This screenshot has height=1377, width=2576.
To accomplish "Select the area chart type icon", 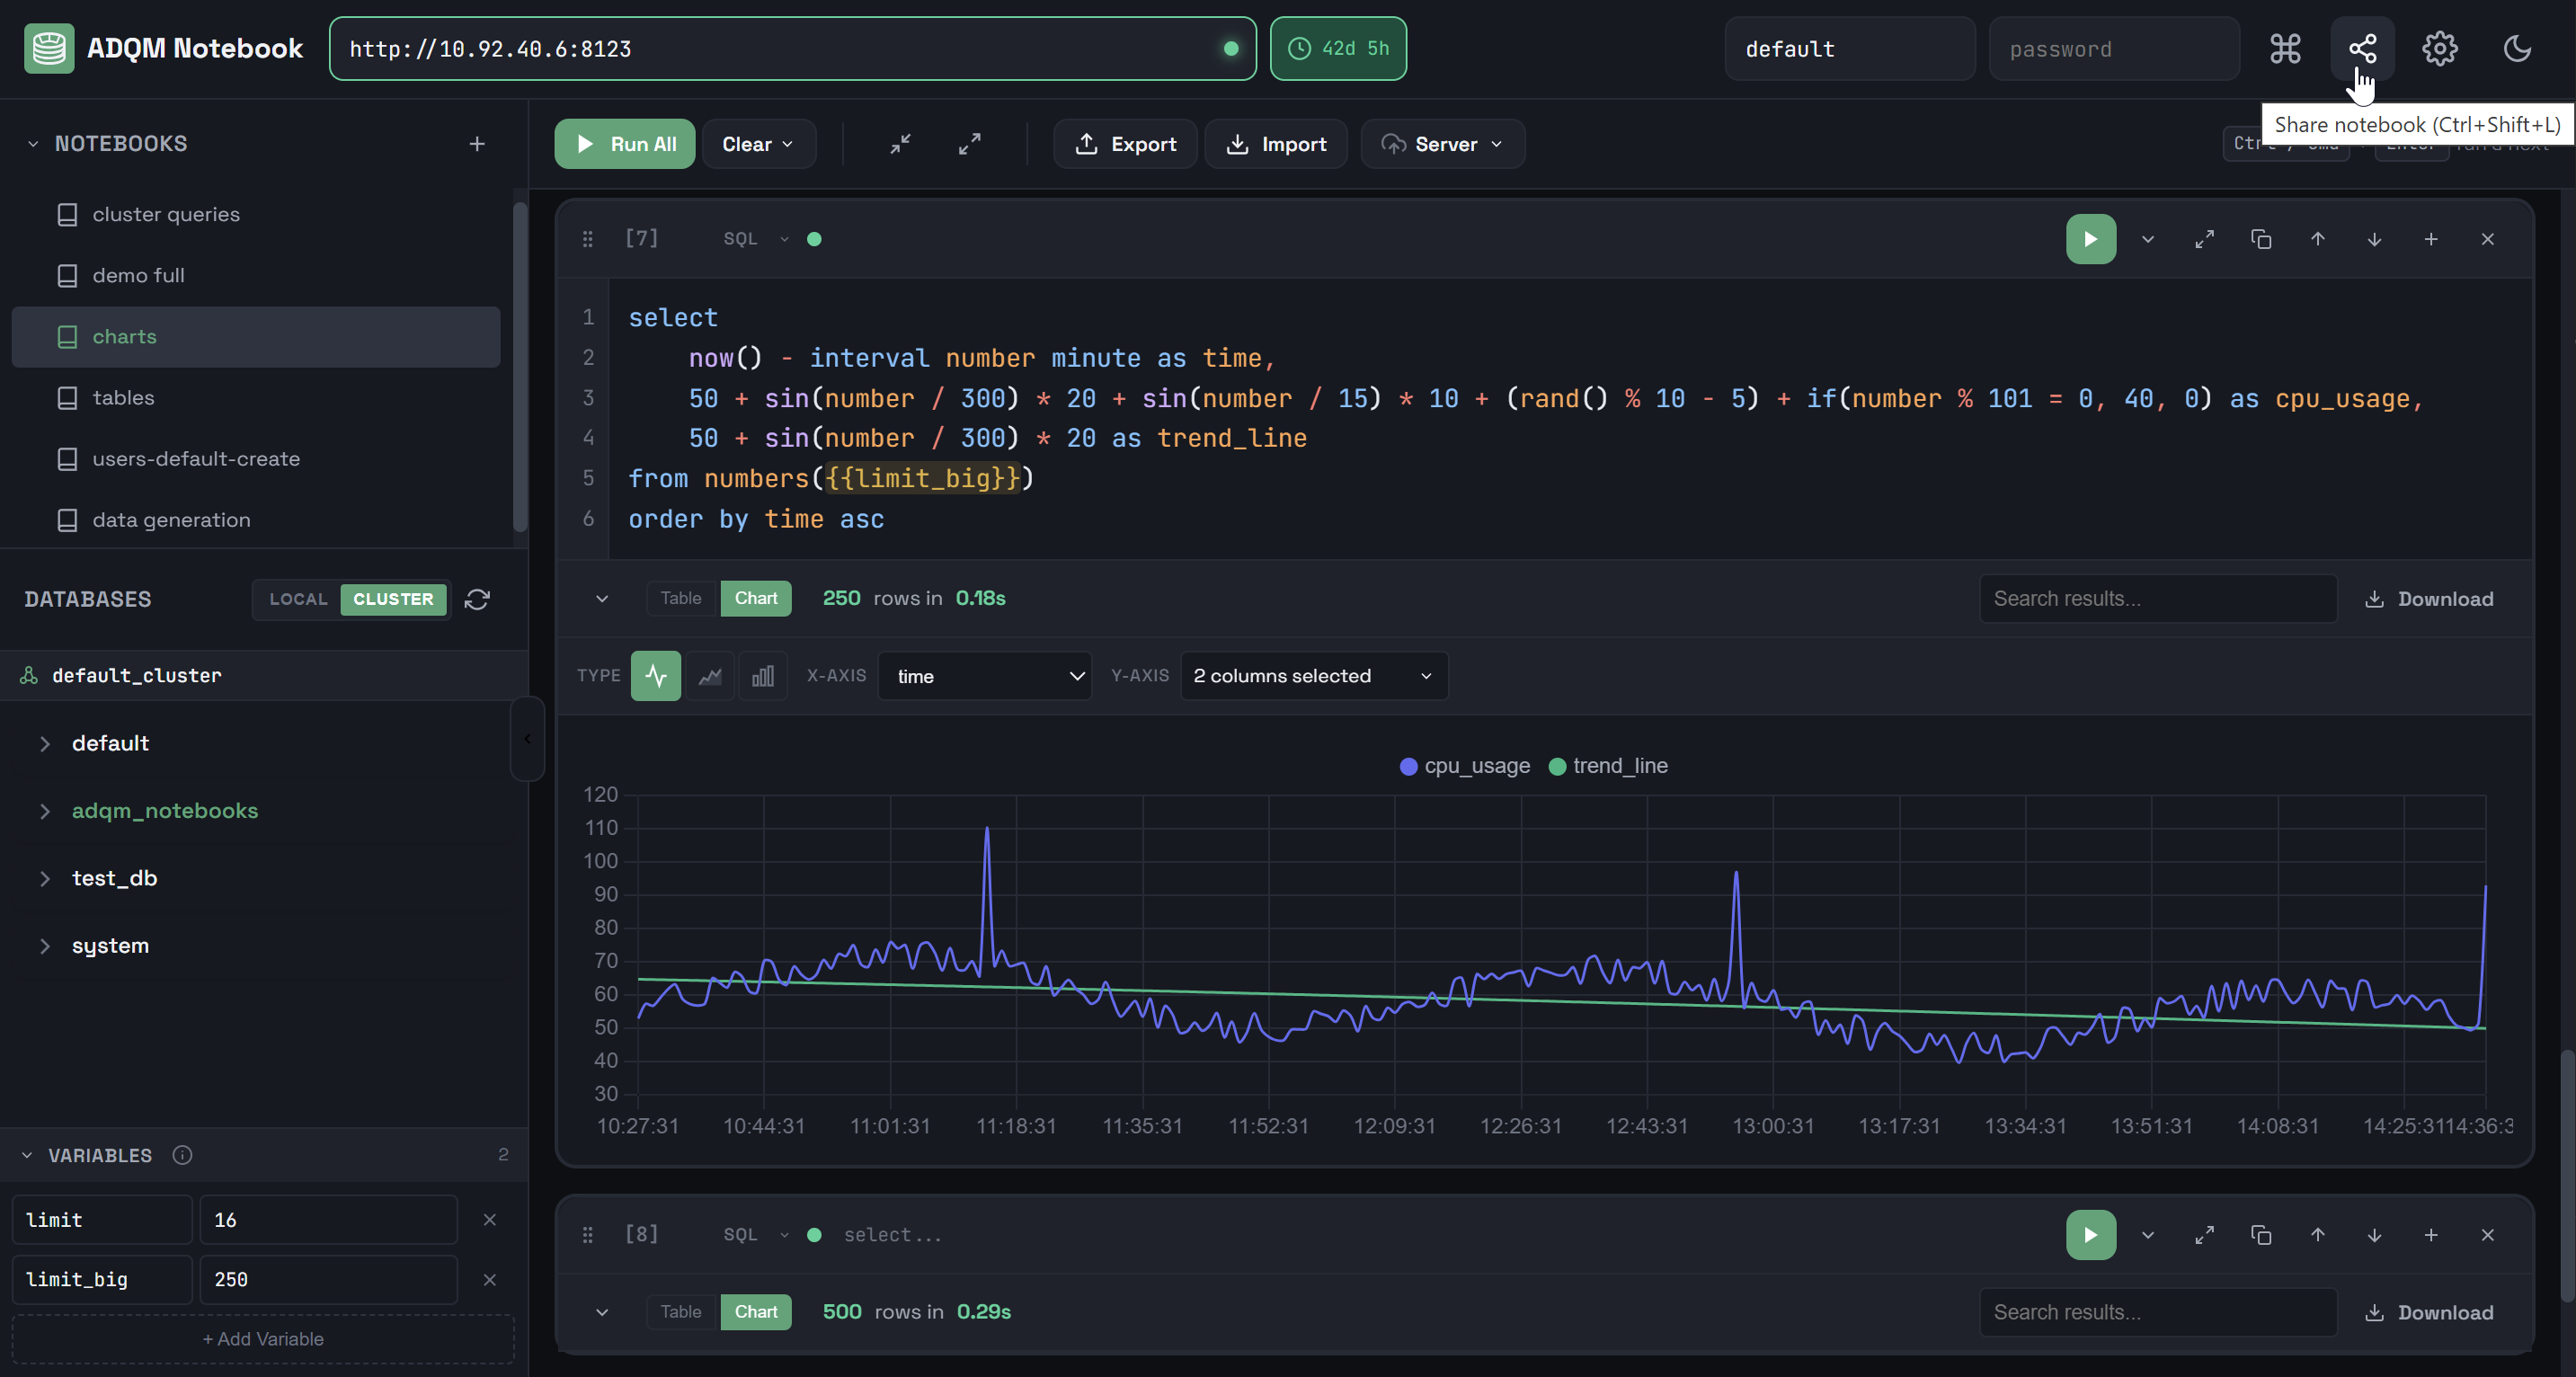I will [710, 676].
